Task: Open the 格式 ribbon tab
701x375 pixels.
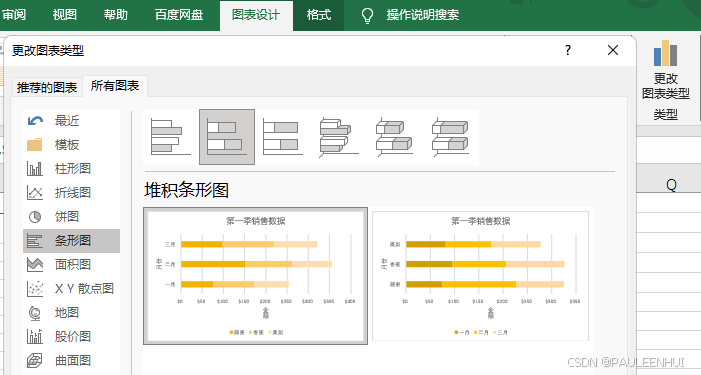Action: (x=319, y=15)
